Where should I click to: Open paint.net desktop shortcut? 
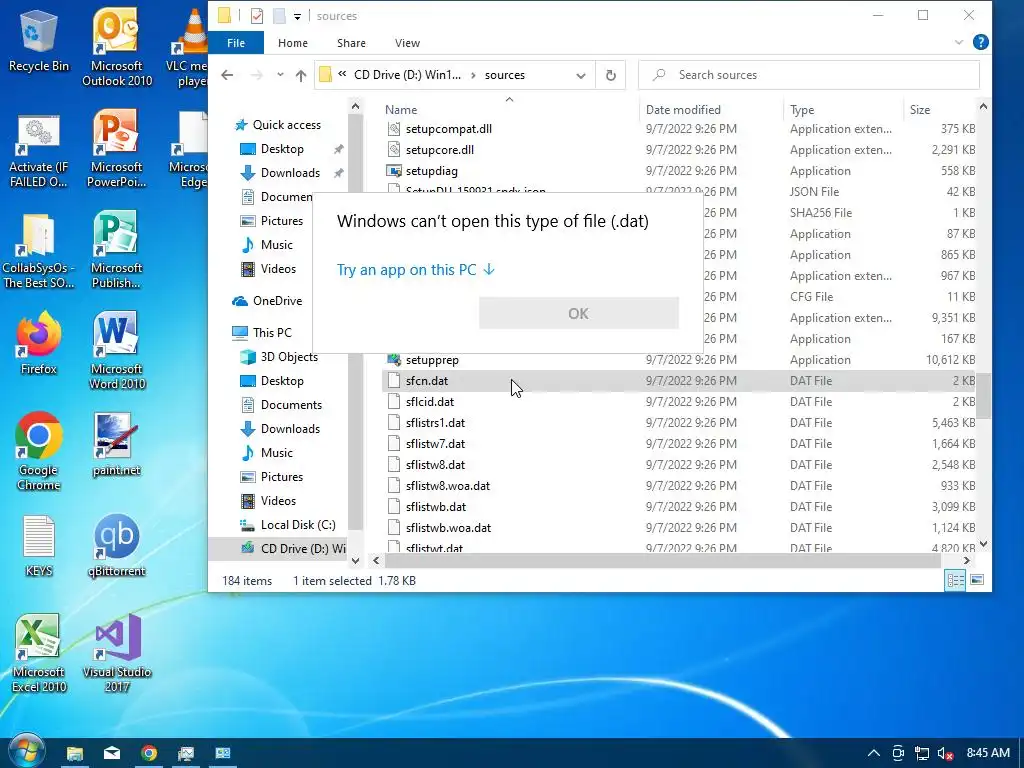pos(116,444)
